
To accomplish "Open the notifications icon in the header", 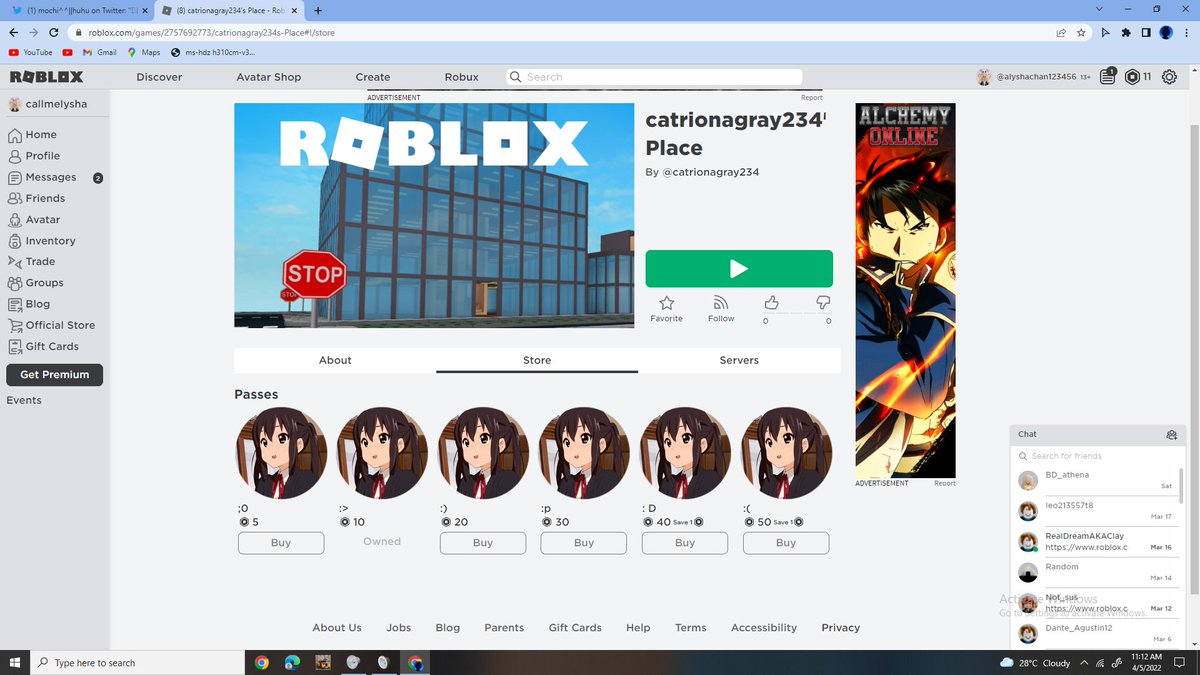I will point(1108,76).
